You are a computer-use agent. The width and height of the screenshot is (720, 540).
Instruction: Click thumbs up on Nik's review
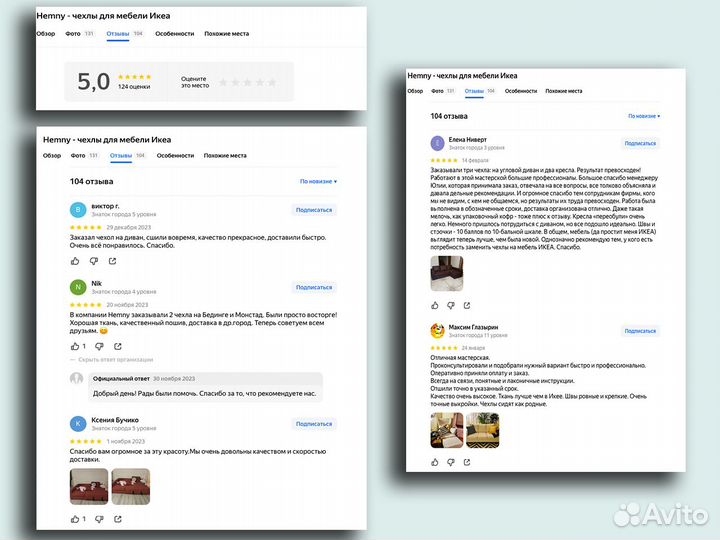[75, 346]
